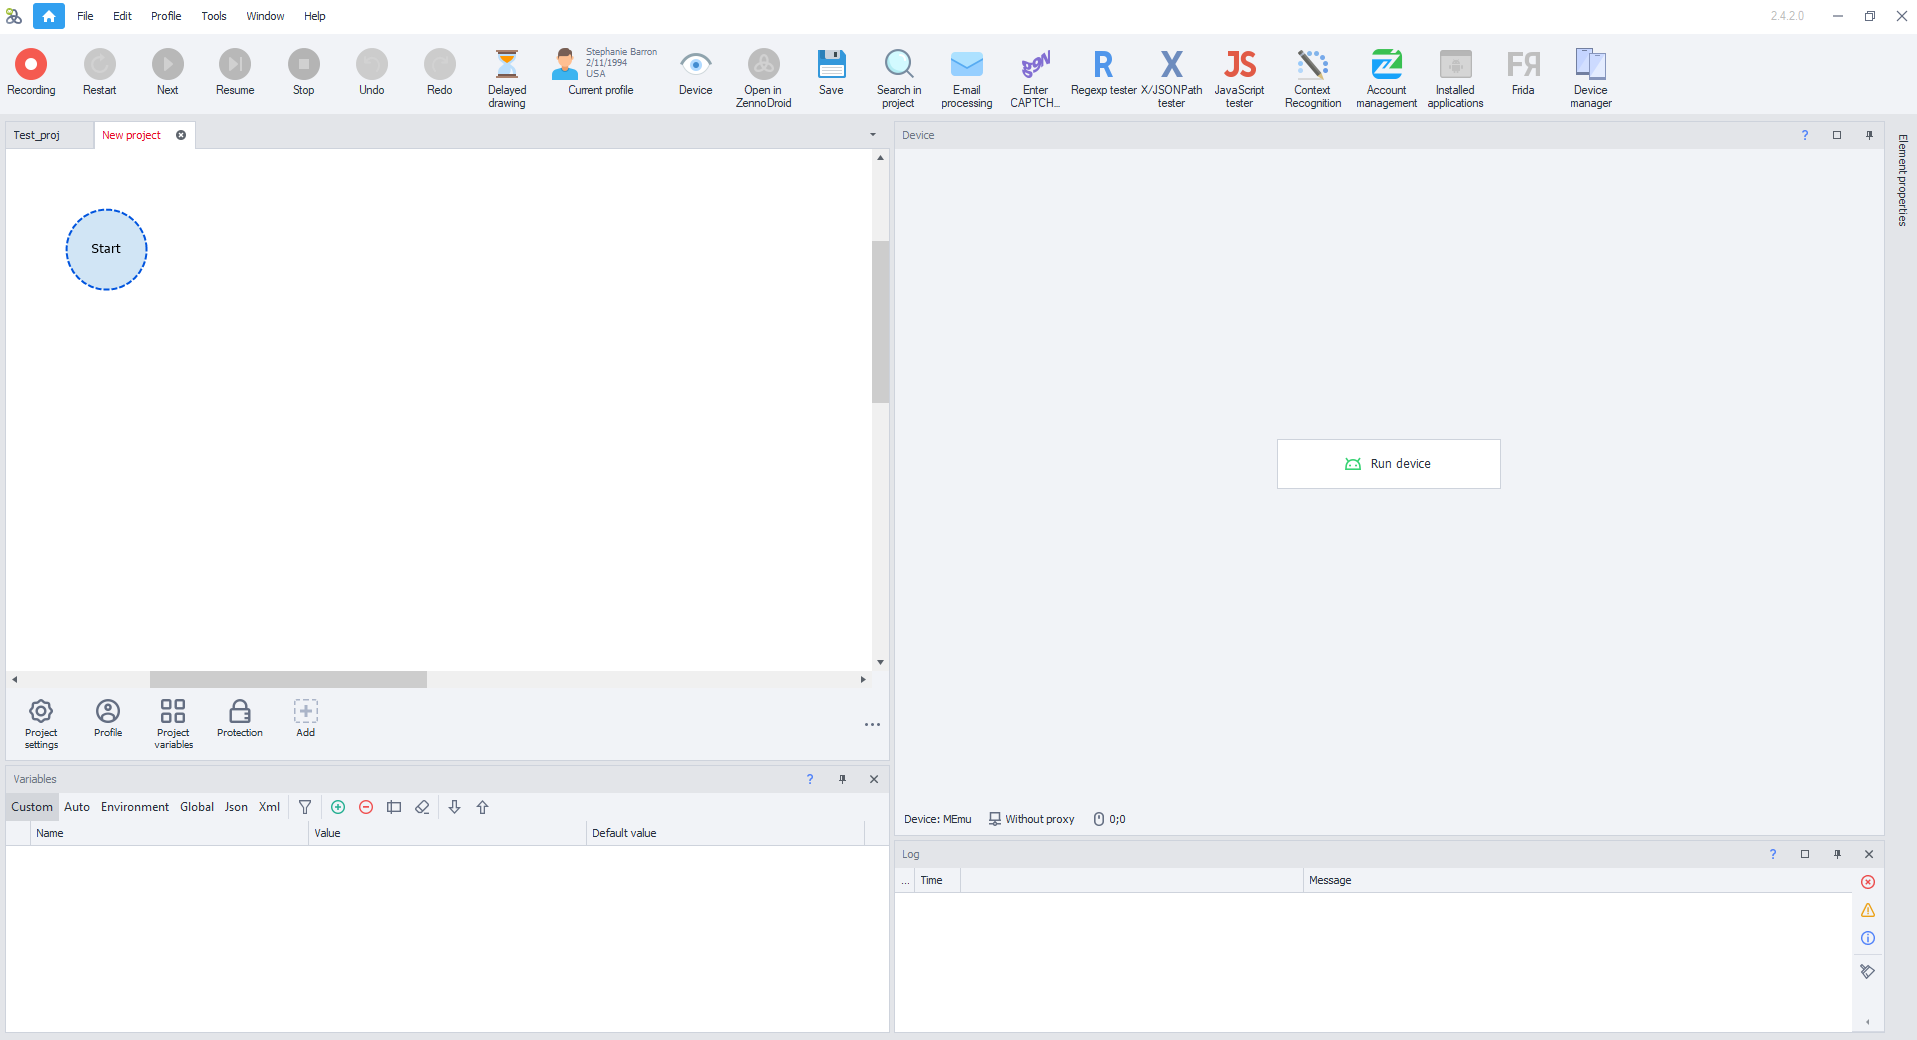Image resolution: width=1917 pixels, height=1040 pixels.
Task: Open E-mail processing tool
Action: [966, 76]
